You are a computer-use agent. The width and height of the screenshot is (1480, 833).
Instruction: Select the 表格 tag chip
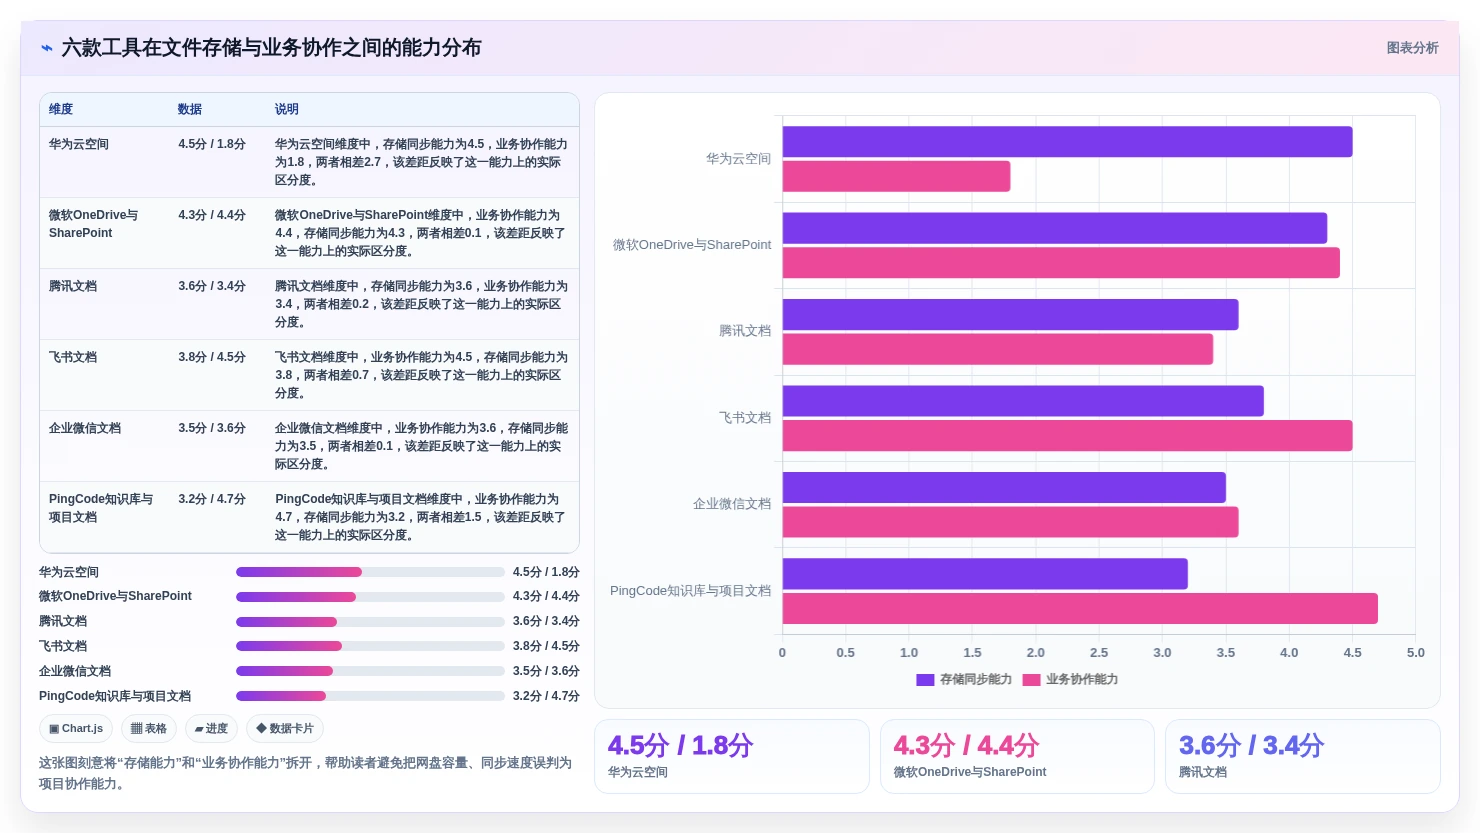pos(149,729)
